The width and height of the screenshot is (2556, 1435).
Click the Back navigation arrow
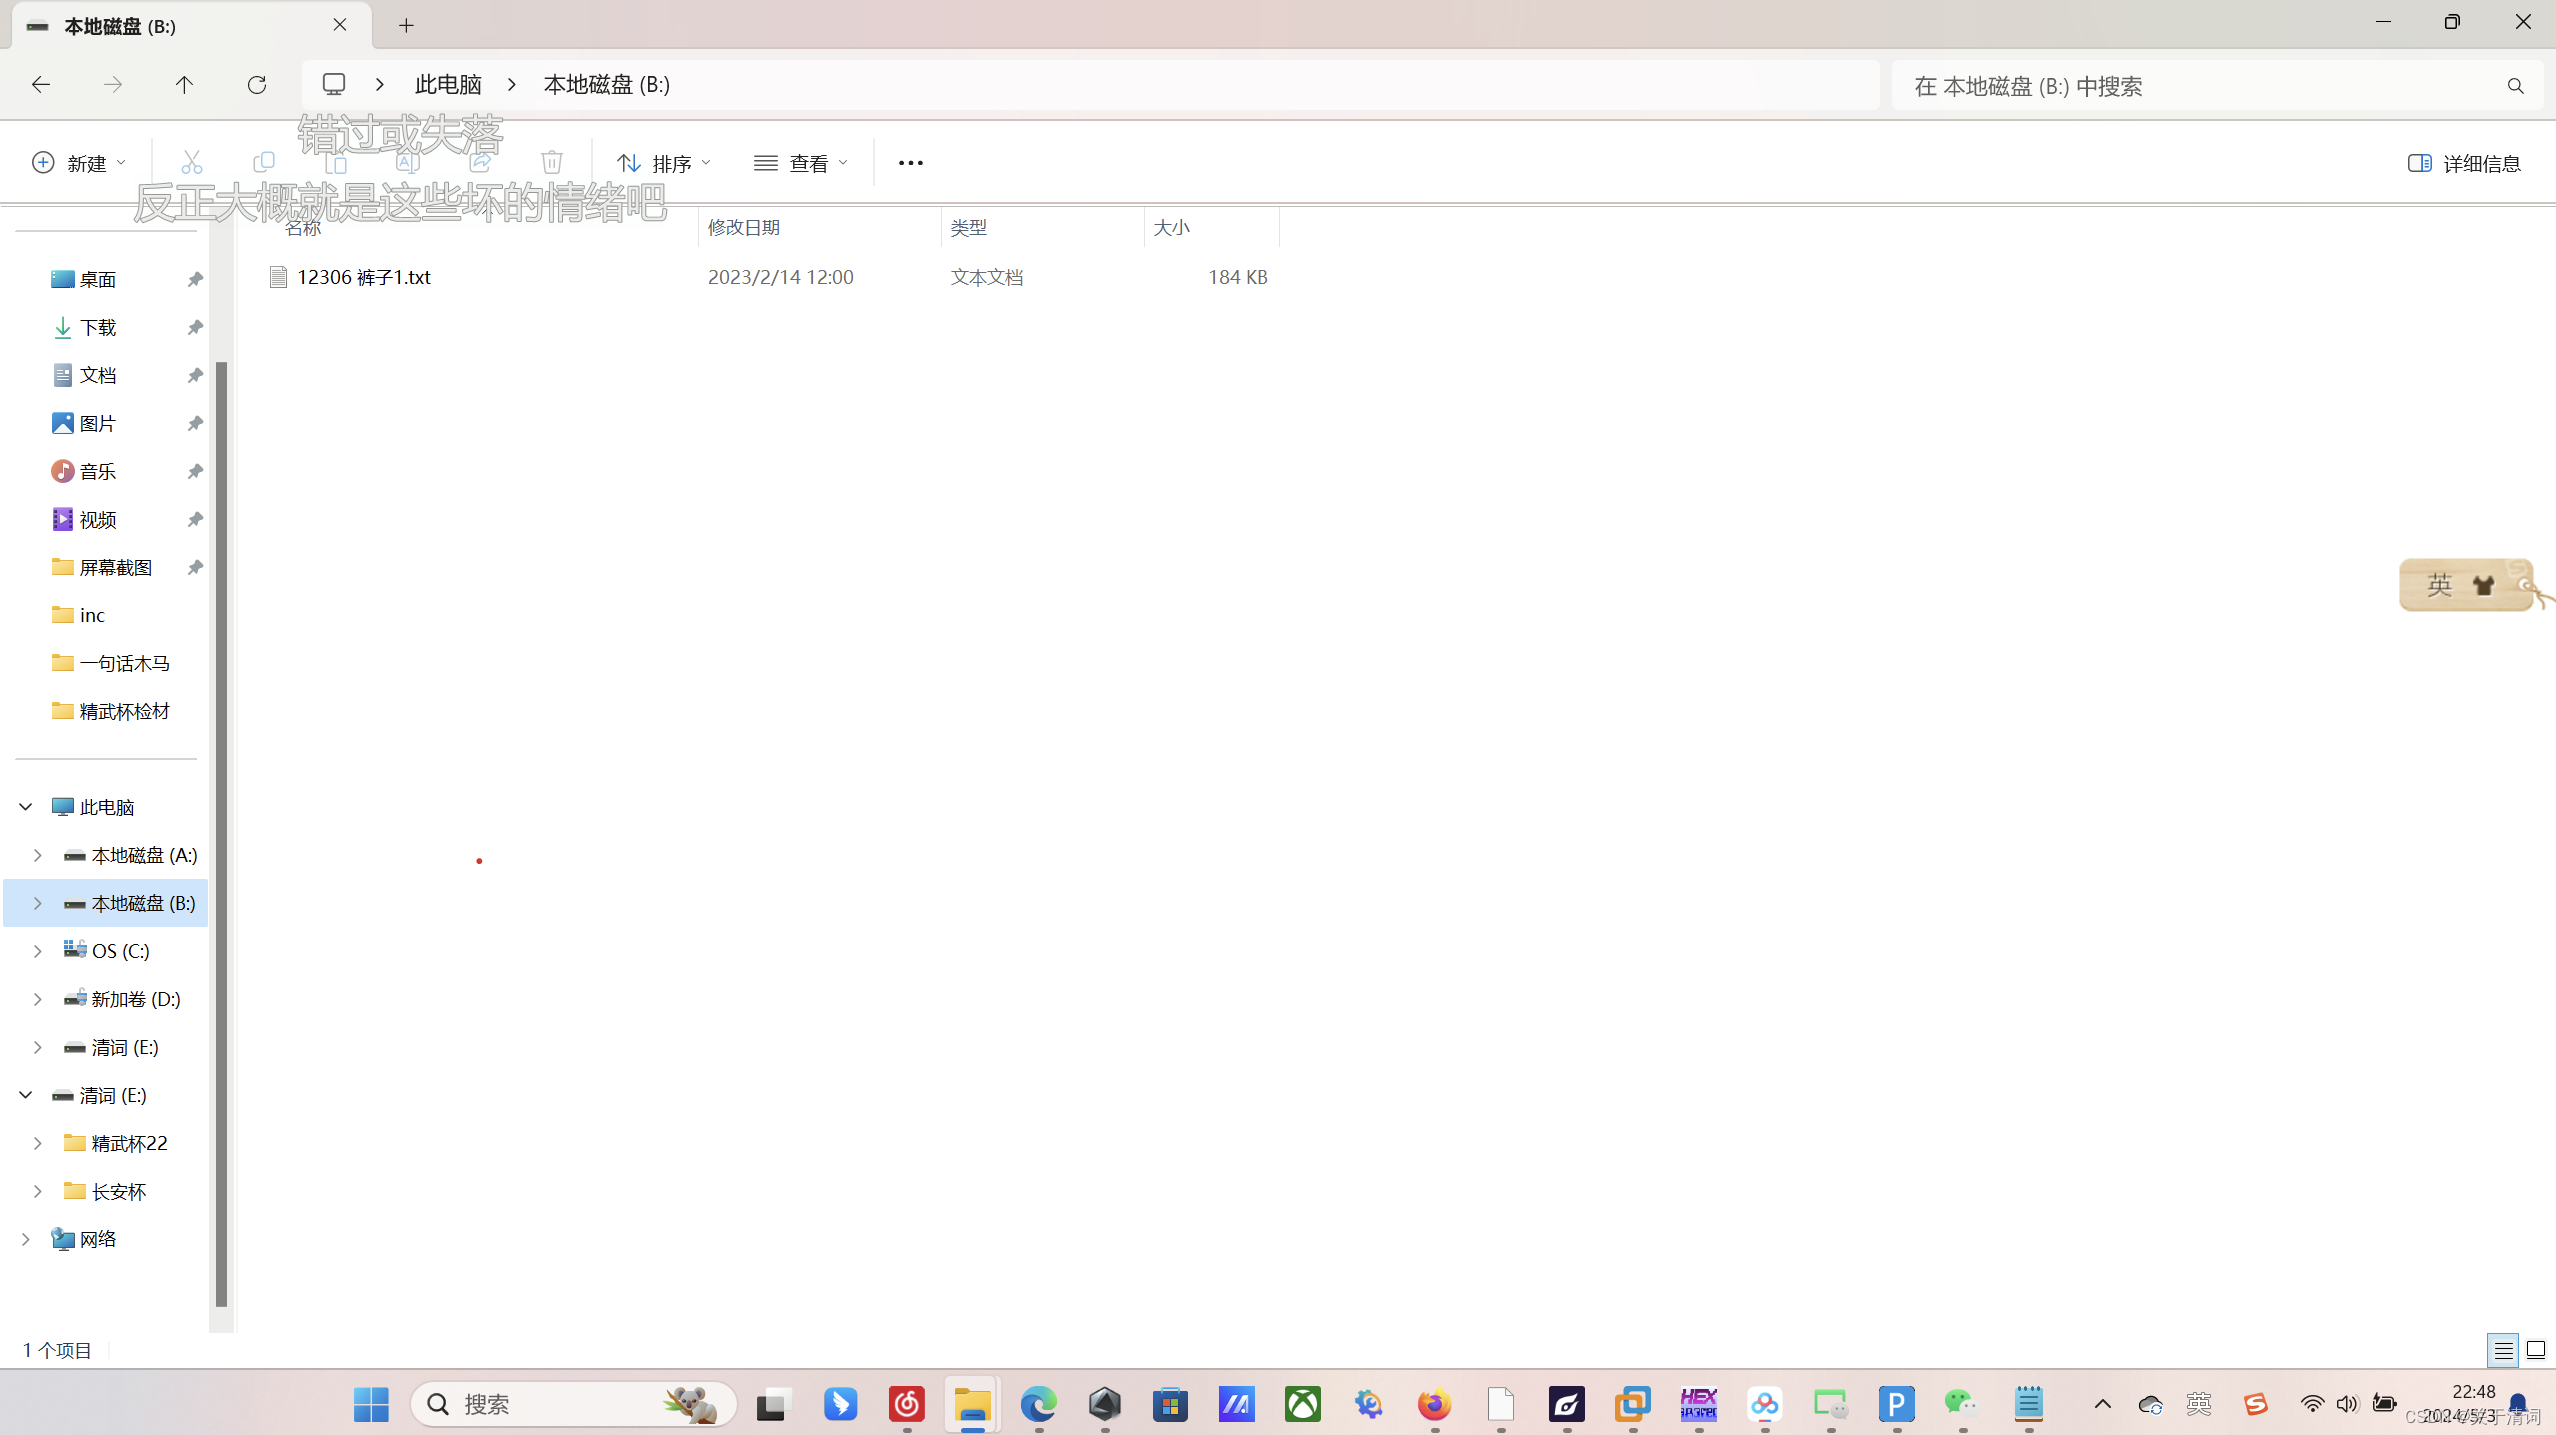pyautogui.click(x=41, y=85)
